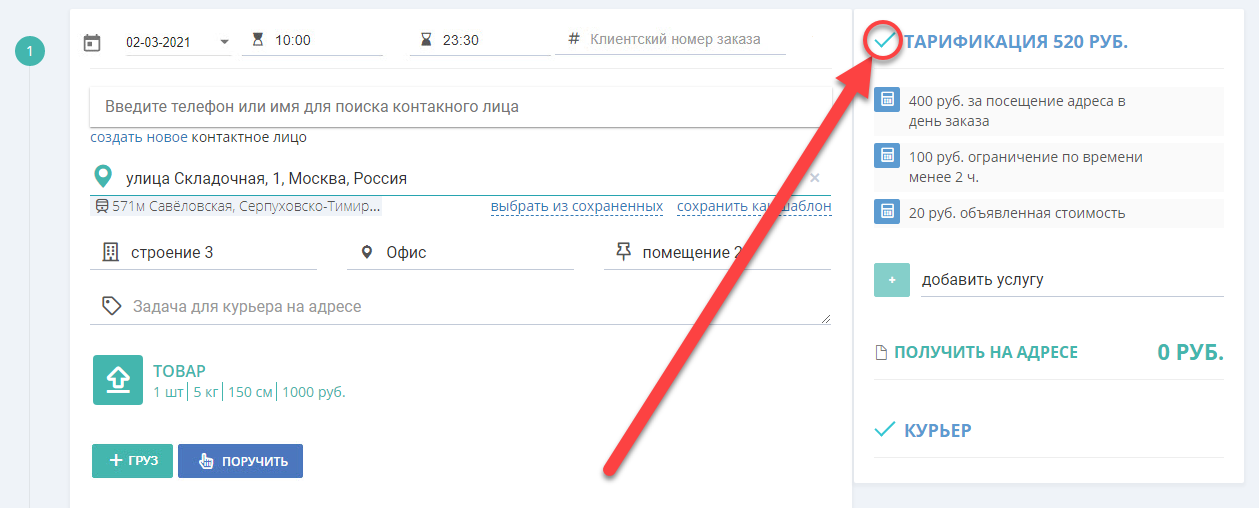Focus the добавить услугу field
The width and height of the screenshot is (1259, 508).
(x=1072, y=280)
